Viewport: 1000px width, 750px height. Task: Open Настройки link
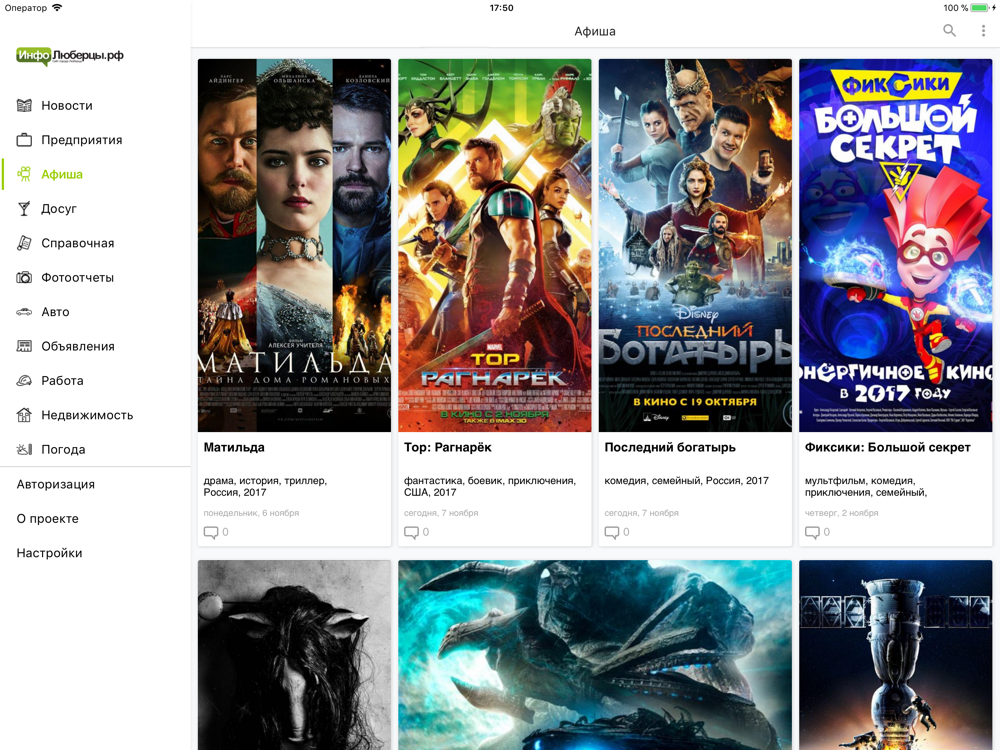49,553
